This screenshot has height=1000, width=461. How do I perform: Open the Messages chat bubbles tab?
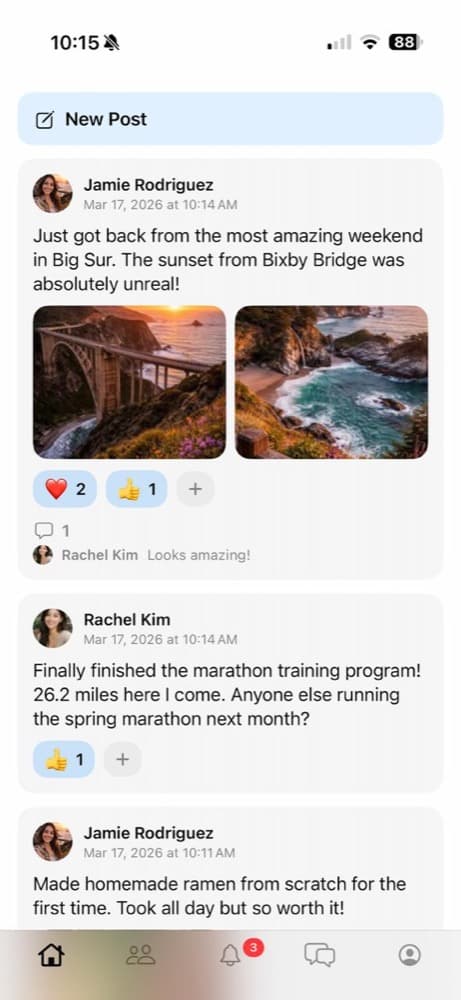tap(319, 955)
